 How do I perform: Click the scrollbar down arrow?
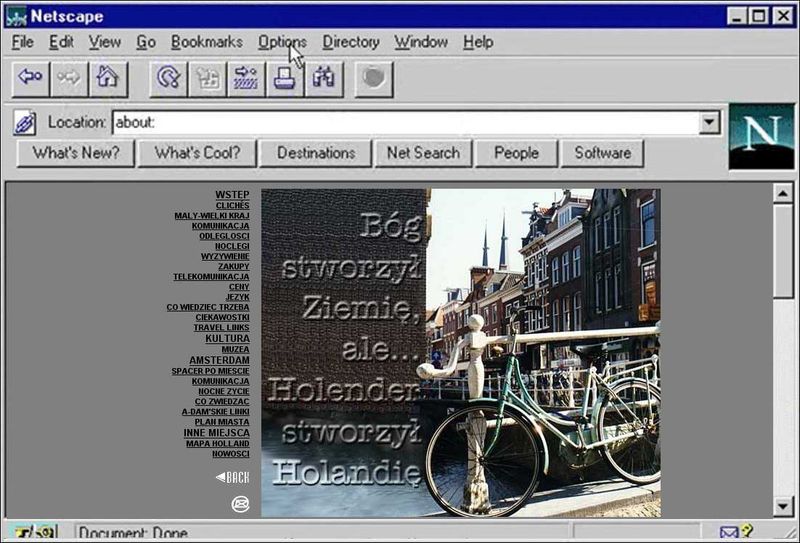783,506
